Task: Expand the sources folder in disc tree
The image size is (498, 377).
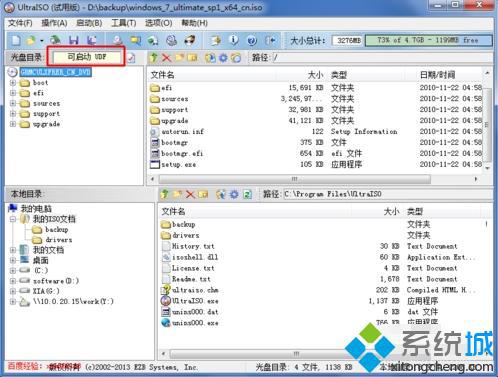Action: click(x=13, y=103)
